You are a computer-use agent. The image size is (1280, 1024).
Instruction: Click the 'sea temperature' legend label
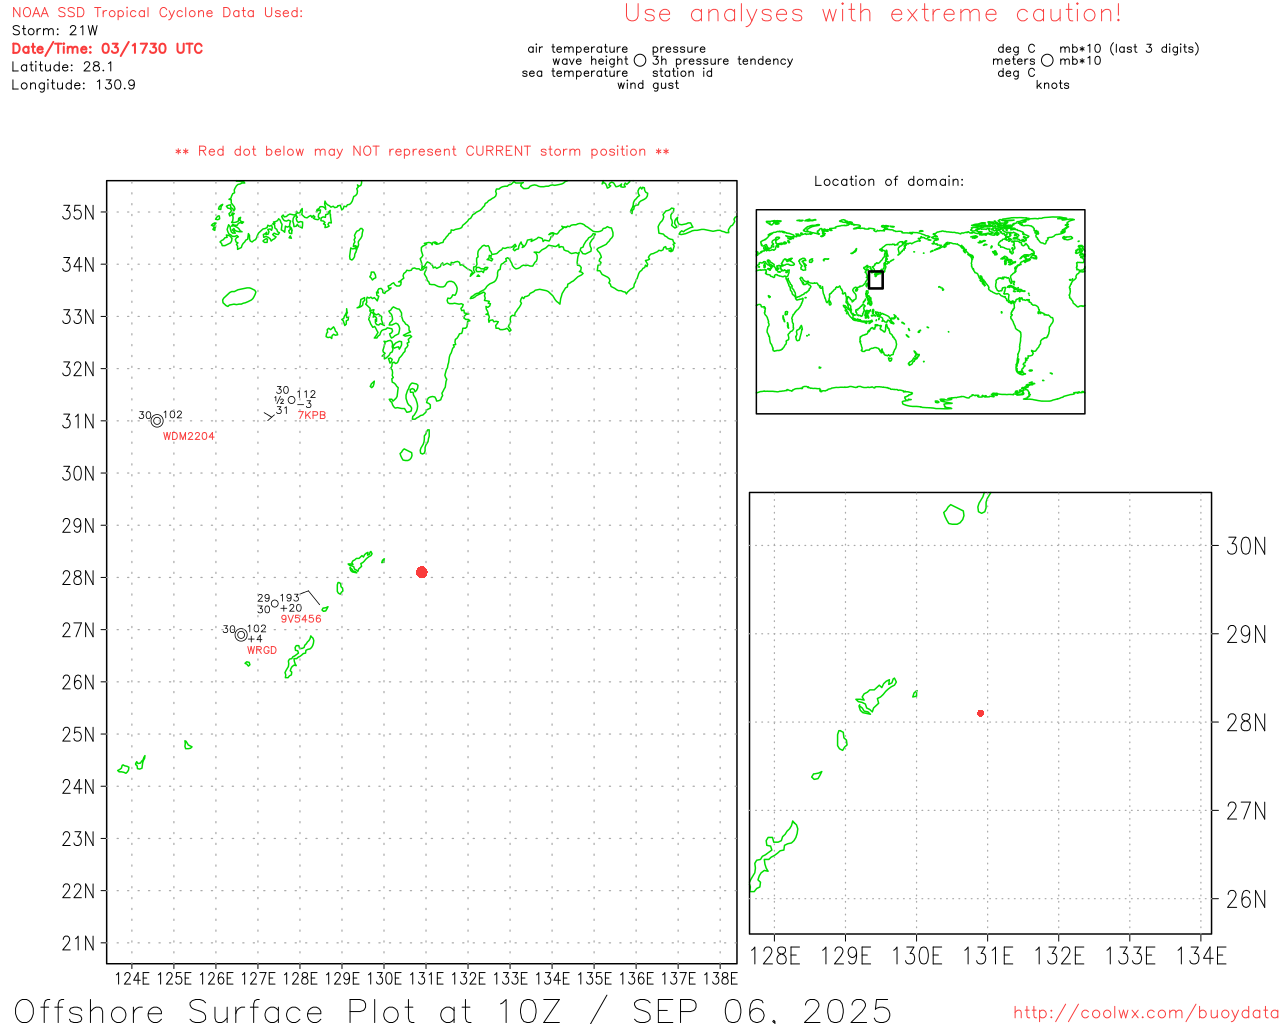575,73
